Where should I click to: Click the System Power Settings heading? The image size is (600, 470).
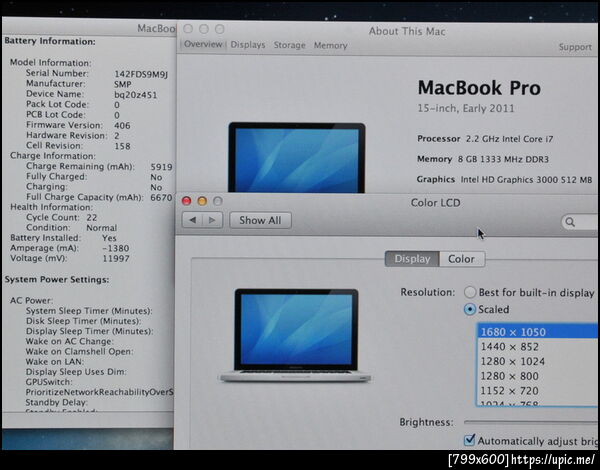point(57,280)
